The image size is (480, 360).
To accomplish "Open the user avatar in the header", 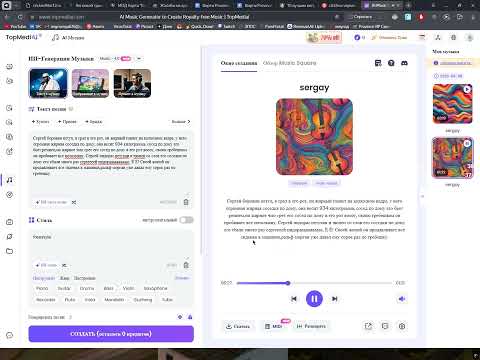I will pos(470,37).
